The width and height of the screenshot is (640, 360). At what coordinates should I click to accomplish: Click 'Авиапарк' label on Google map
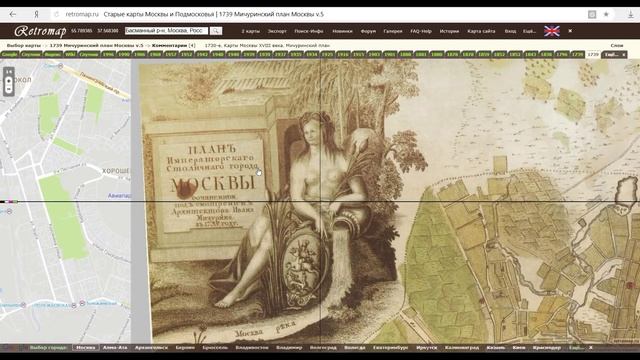pyautogui.click(x=119, y=196)
